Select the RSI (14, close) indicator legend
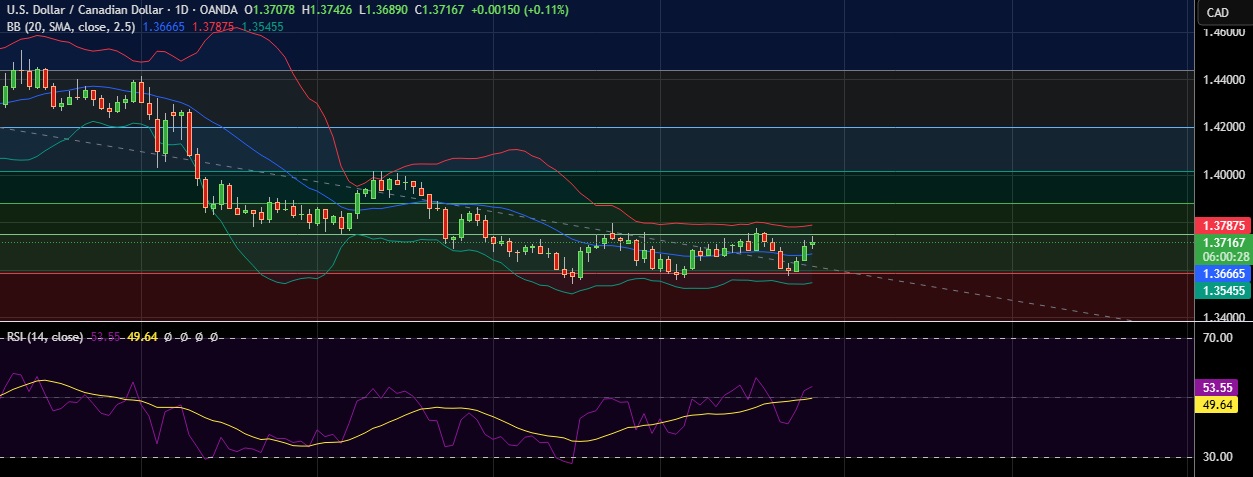The width and height of the screenshot is (1253, 477). [45, 337]
